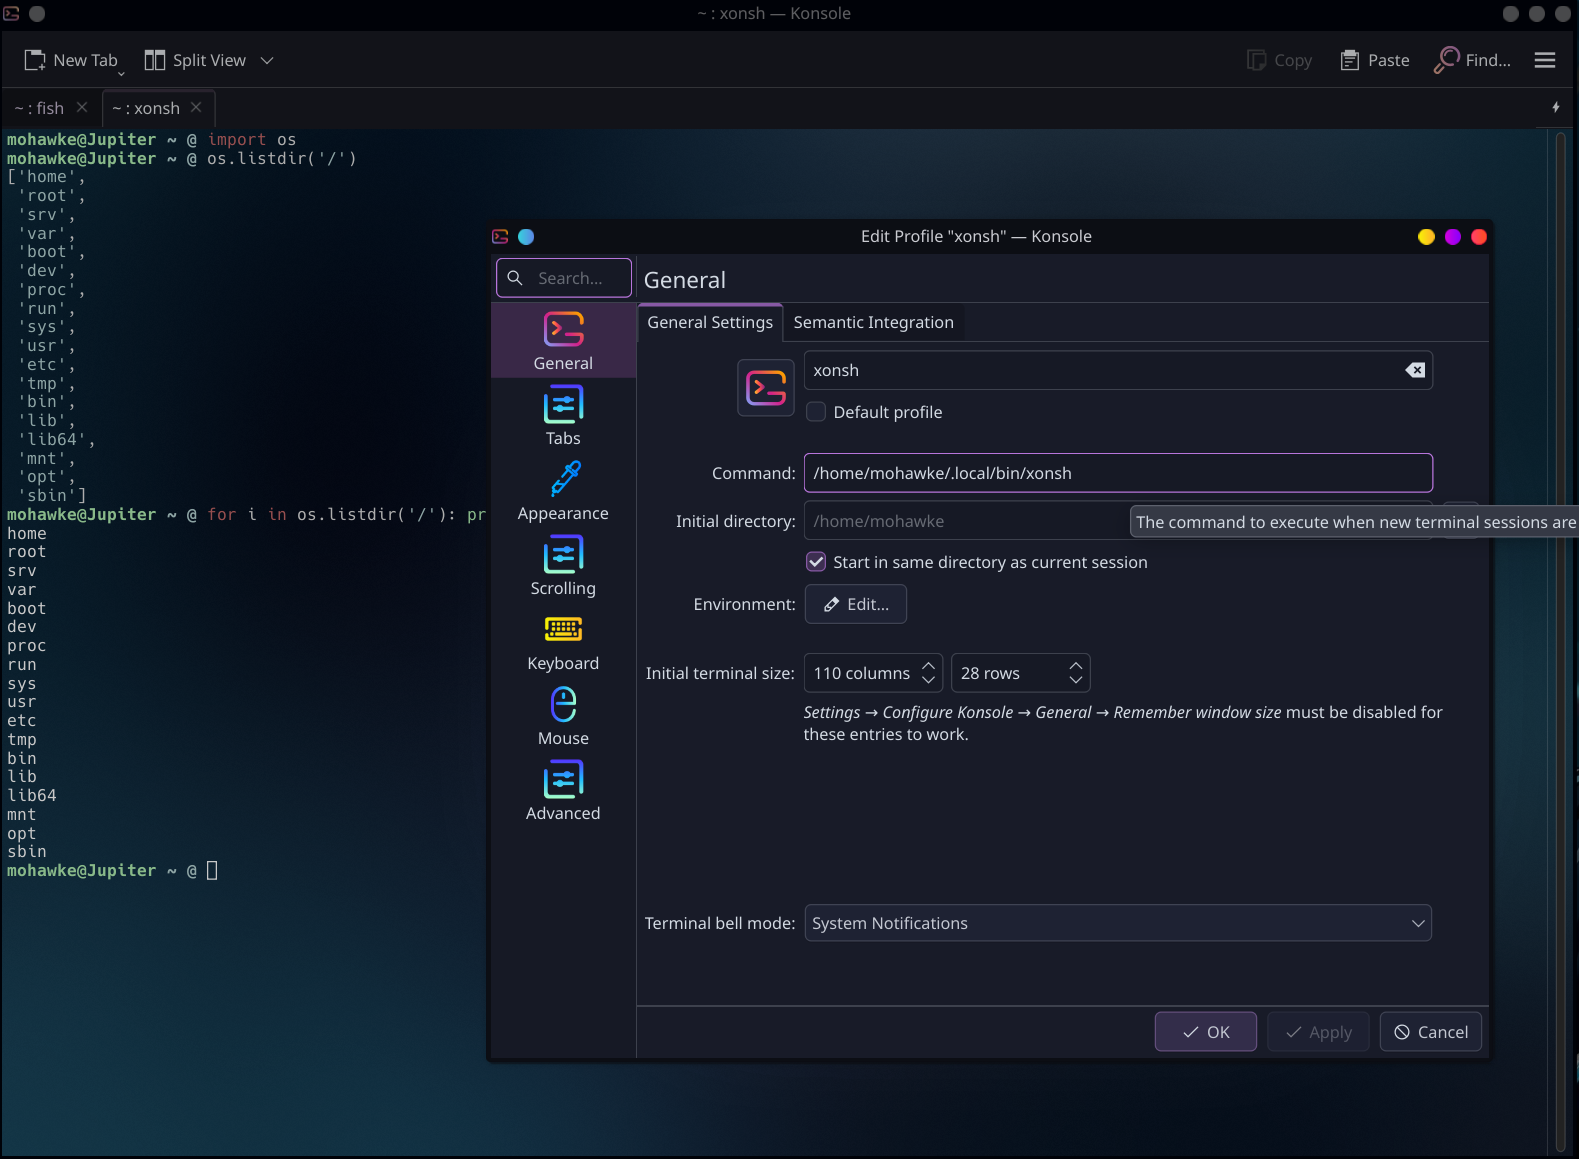Clear the profile name field with backspace icon
Image resolution: width=1579 pixels, height=1159 pixels.
tap(1415, 370)
